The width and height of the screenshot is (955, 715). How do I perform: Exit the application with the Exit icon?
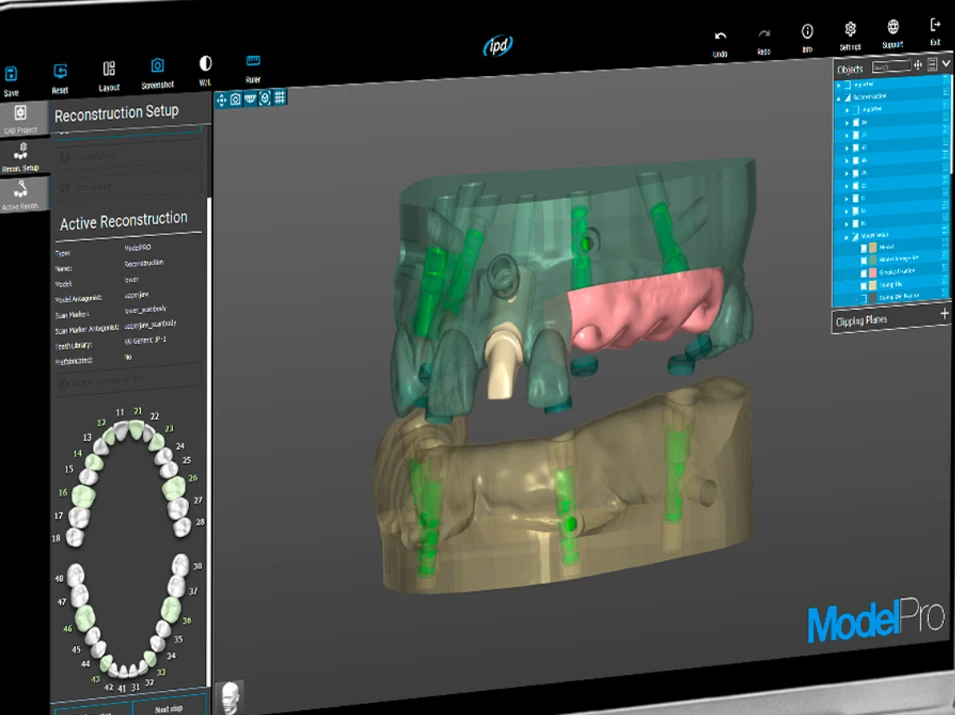(936, 24)
